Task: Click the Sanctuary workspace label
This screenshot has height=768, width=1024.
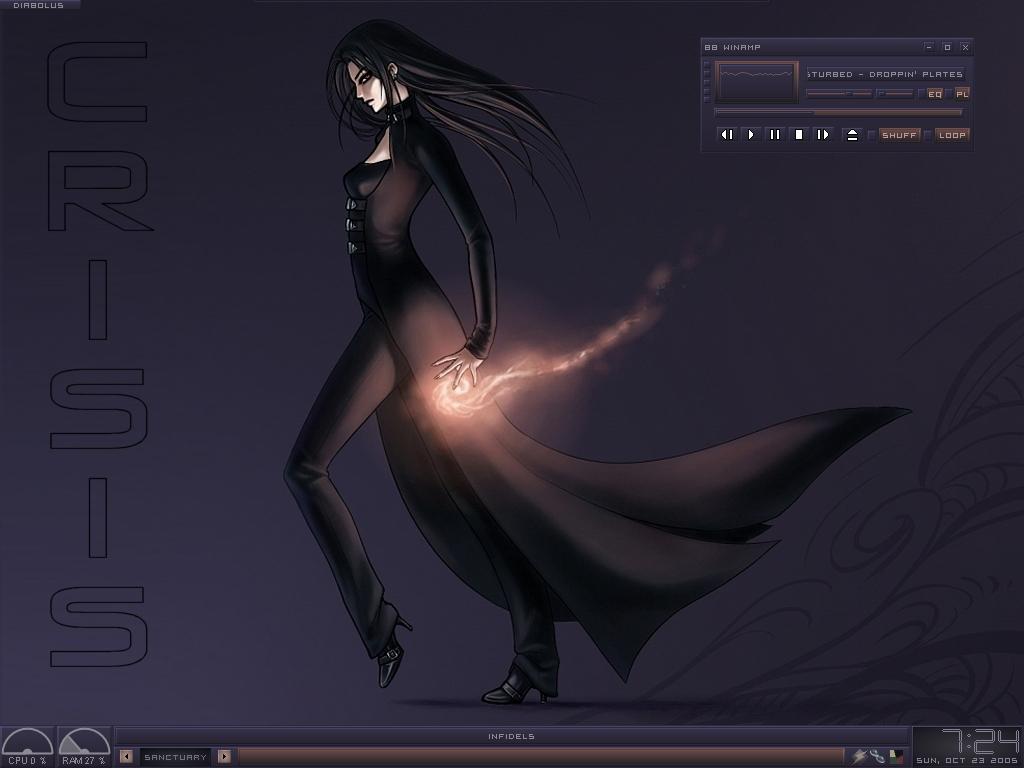Action: (175, 757)
